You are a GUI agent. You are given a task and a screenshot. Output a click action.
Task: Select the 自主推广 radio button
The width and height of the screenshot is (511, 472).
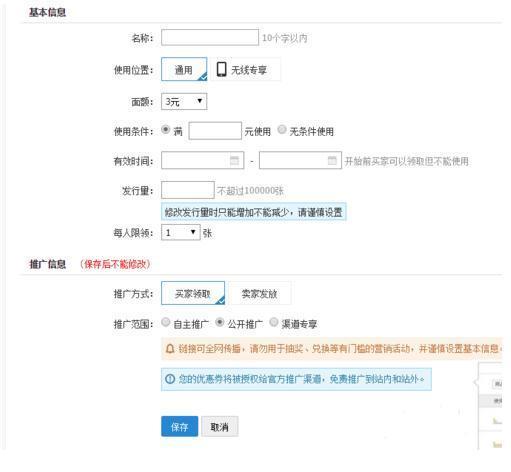(166, 322)
